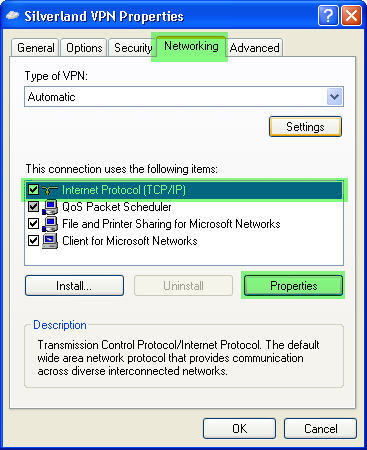The height and width of the screenshot is (450, 367).
Task: Click the question mark help icon
Action: point(328,16)
